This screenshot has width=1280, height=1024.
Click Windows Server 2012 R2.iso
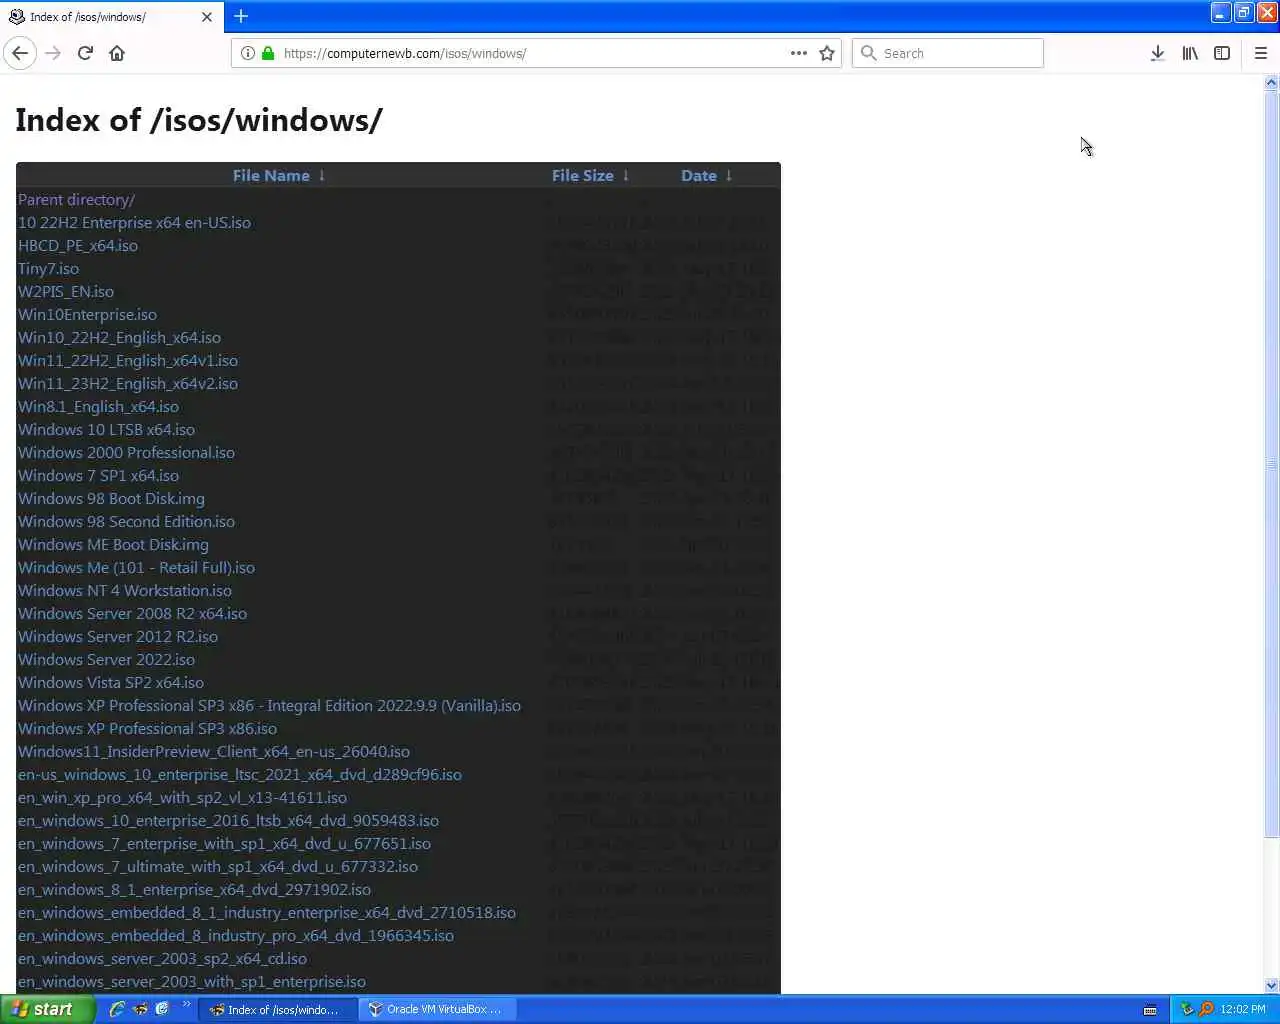click(118, 636)
